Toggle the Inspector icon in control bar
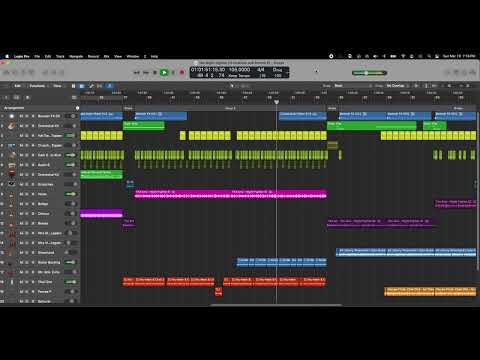The image size is (480, 360). pyautogui.click(x=15, y=72)
